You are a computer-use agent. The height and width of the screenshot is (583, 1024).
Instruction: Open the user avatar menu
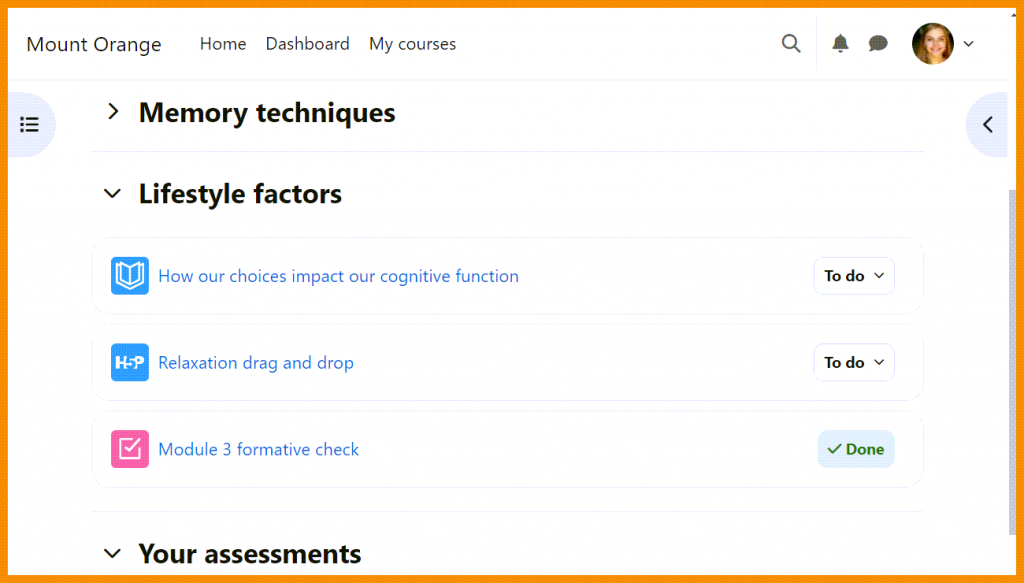pos(942,44)
